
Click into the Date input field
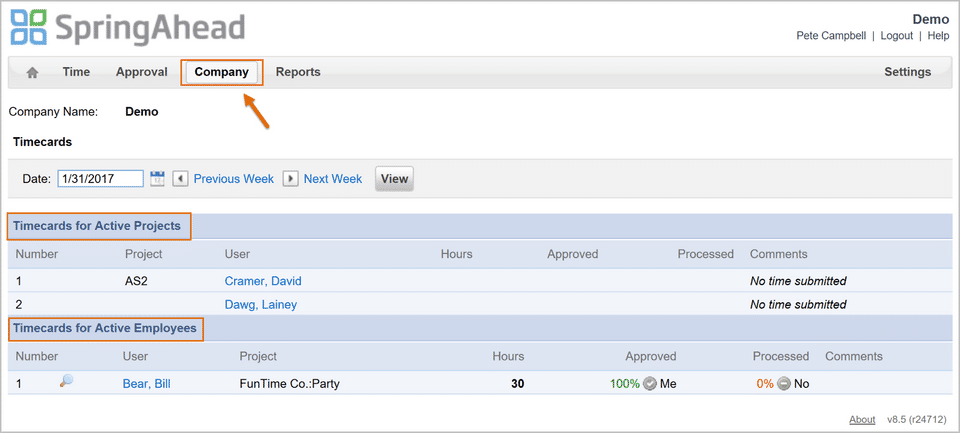[x=100, y=179]
